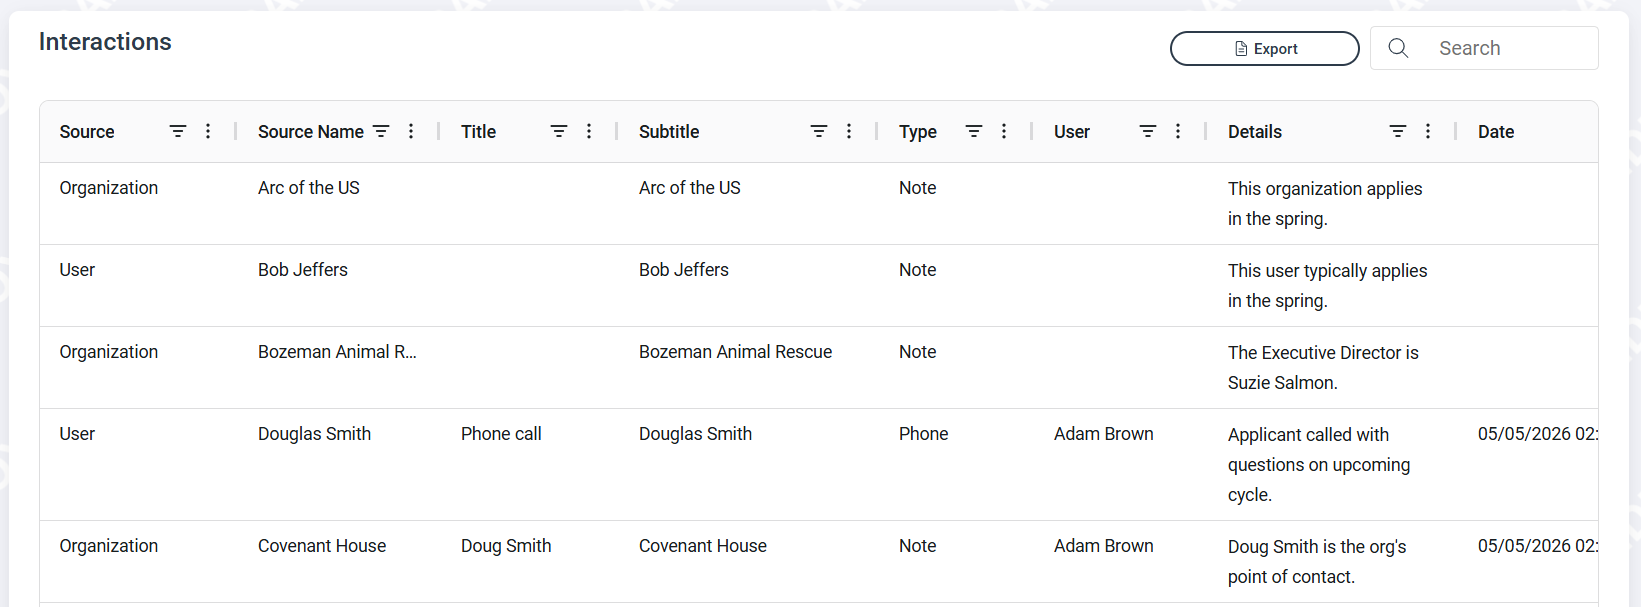Click the date in the Covenant House row

point(1537,546)
